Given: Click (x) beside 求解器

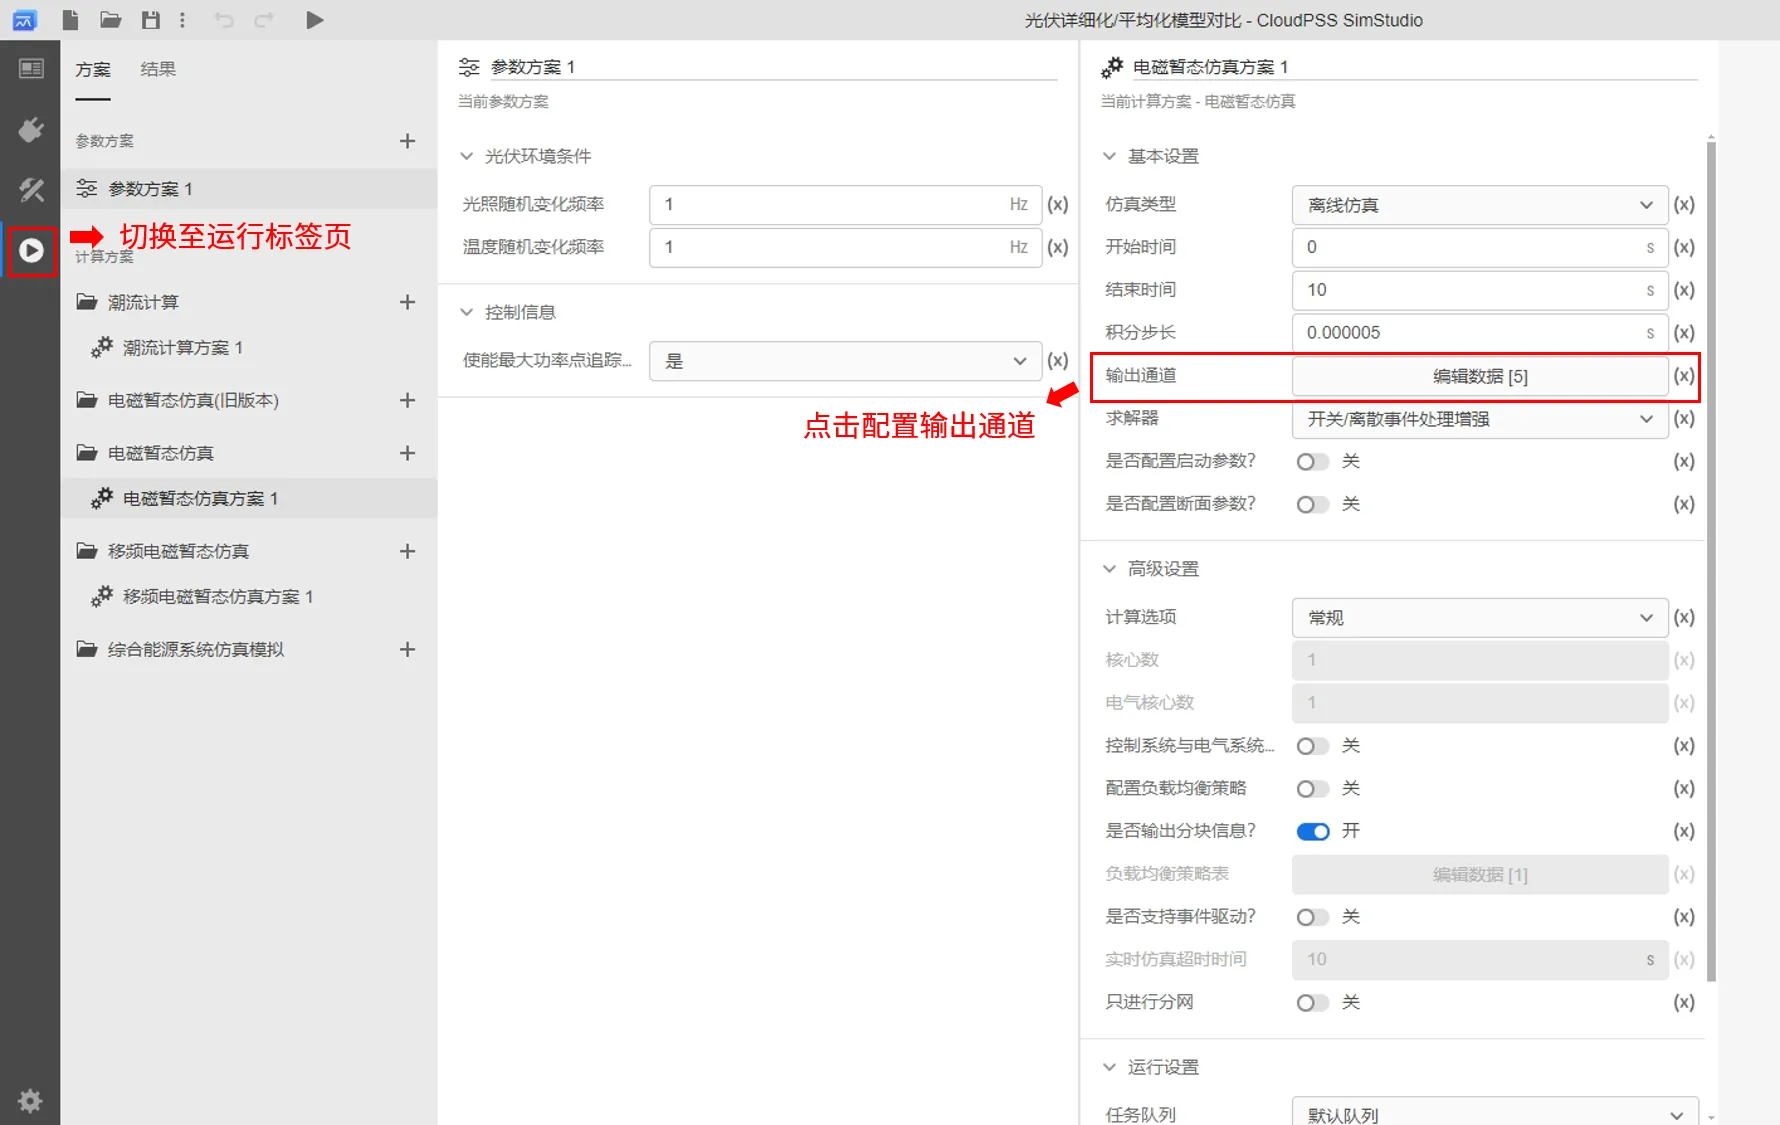Looking at the screenshot, I should [x=1684, y=418].
